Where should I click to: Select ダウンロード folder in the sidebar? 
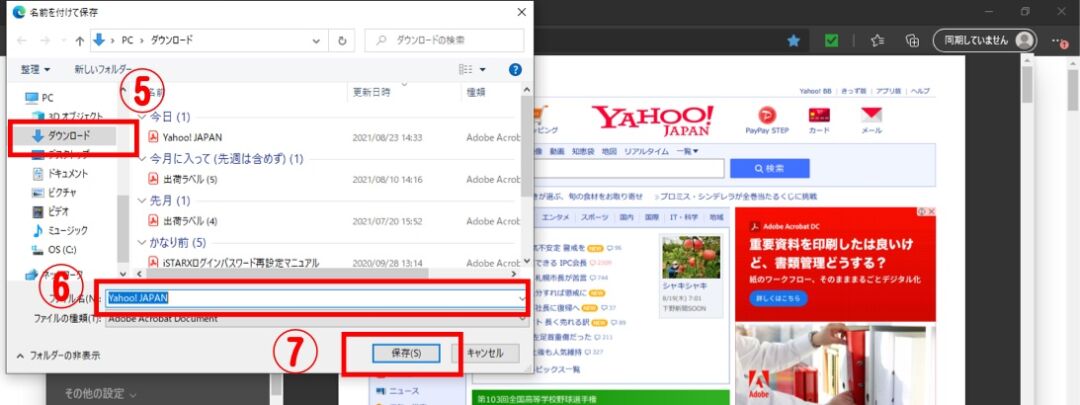pyautogui.click(x=68, y=136)
